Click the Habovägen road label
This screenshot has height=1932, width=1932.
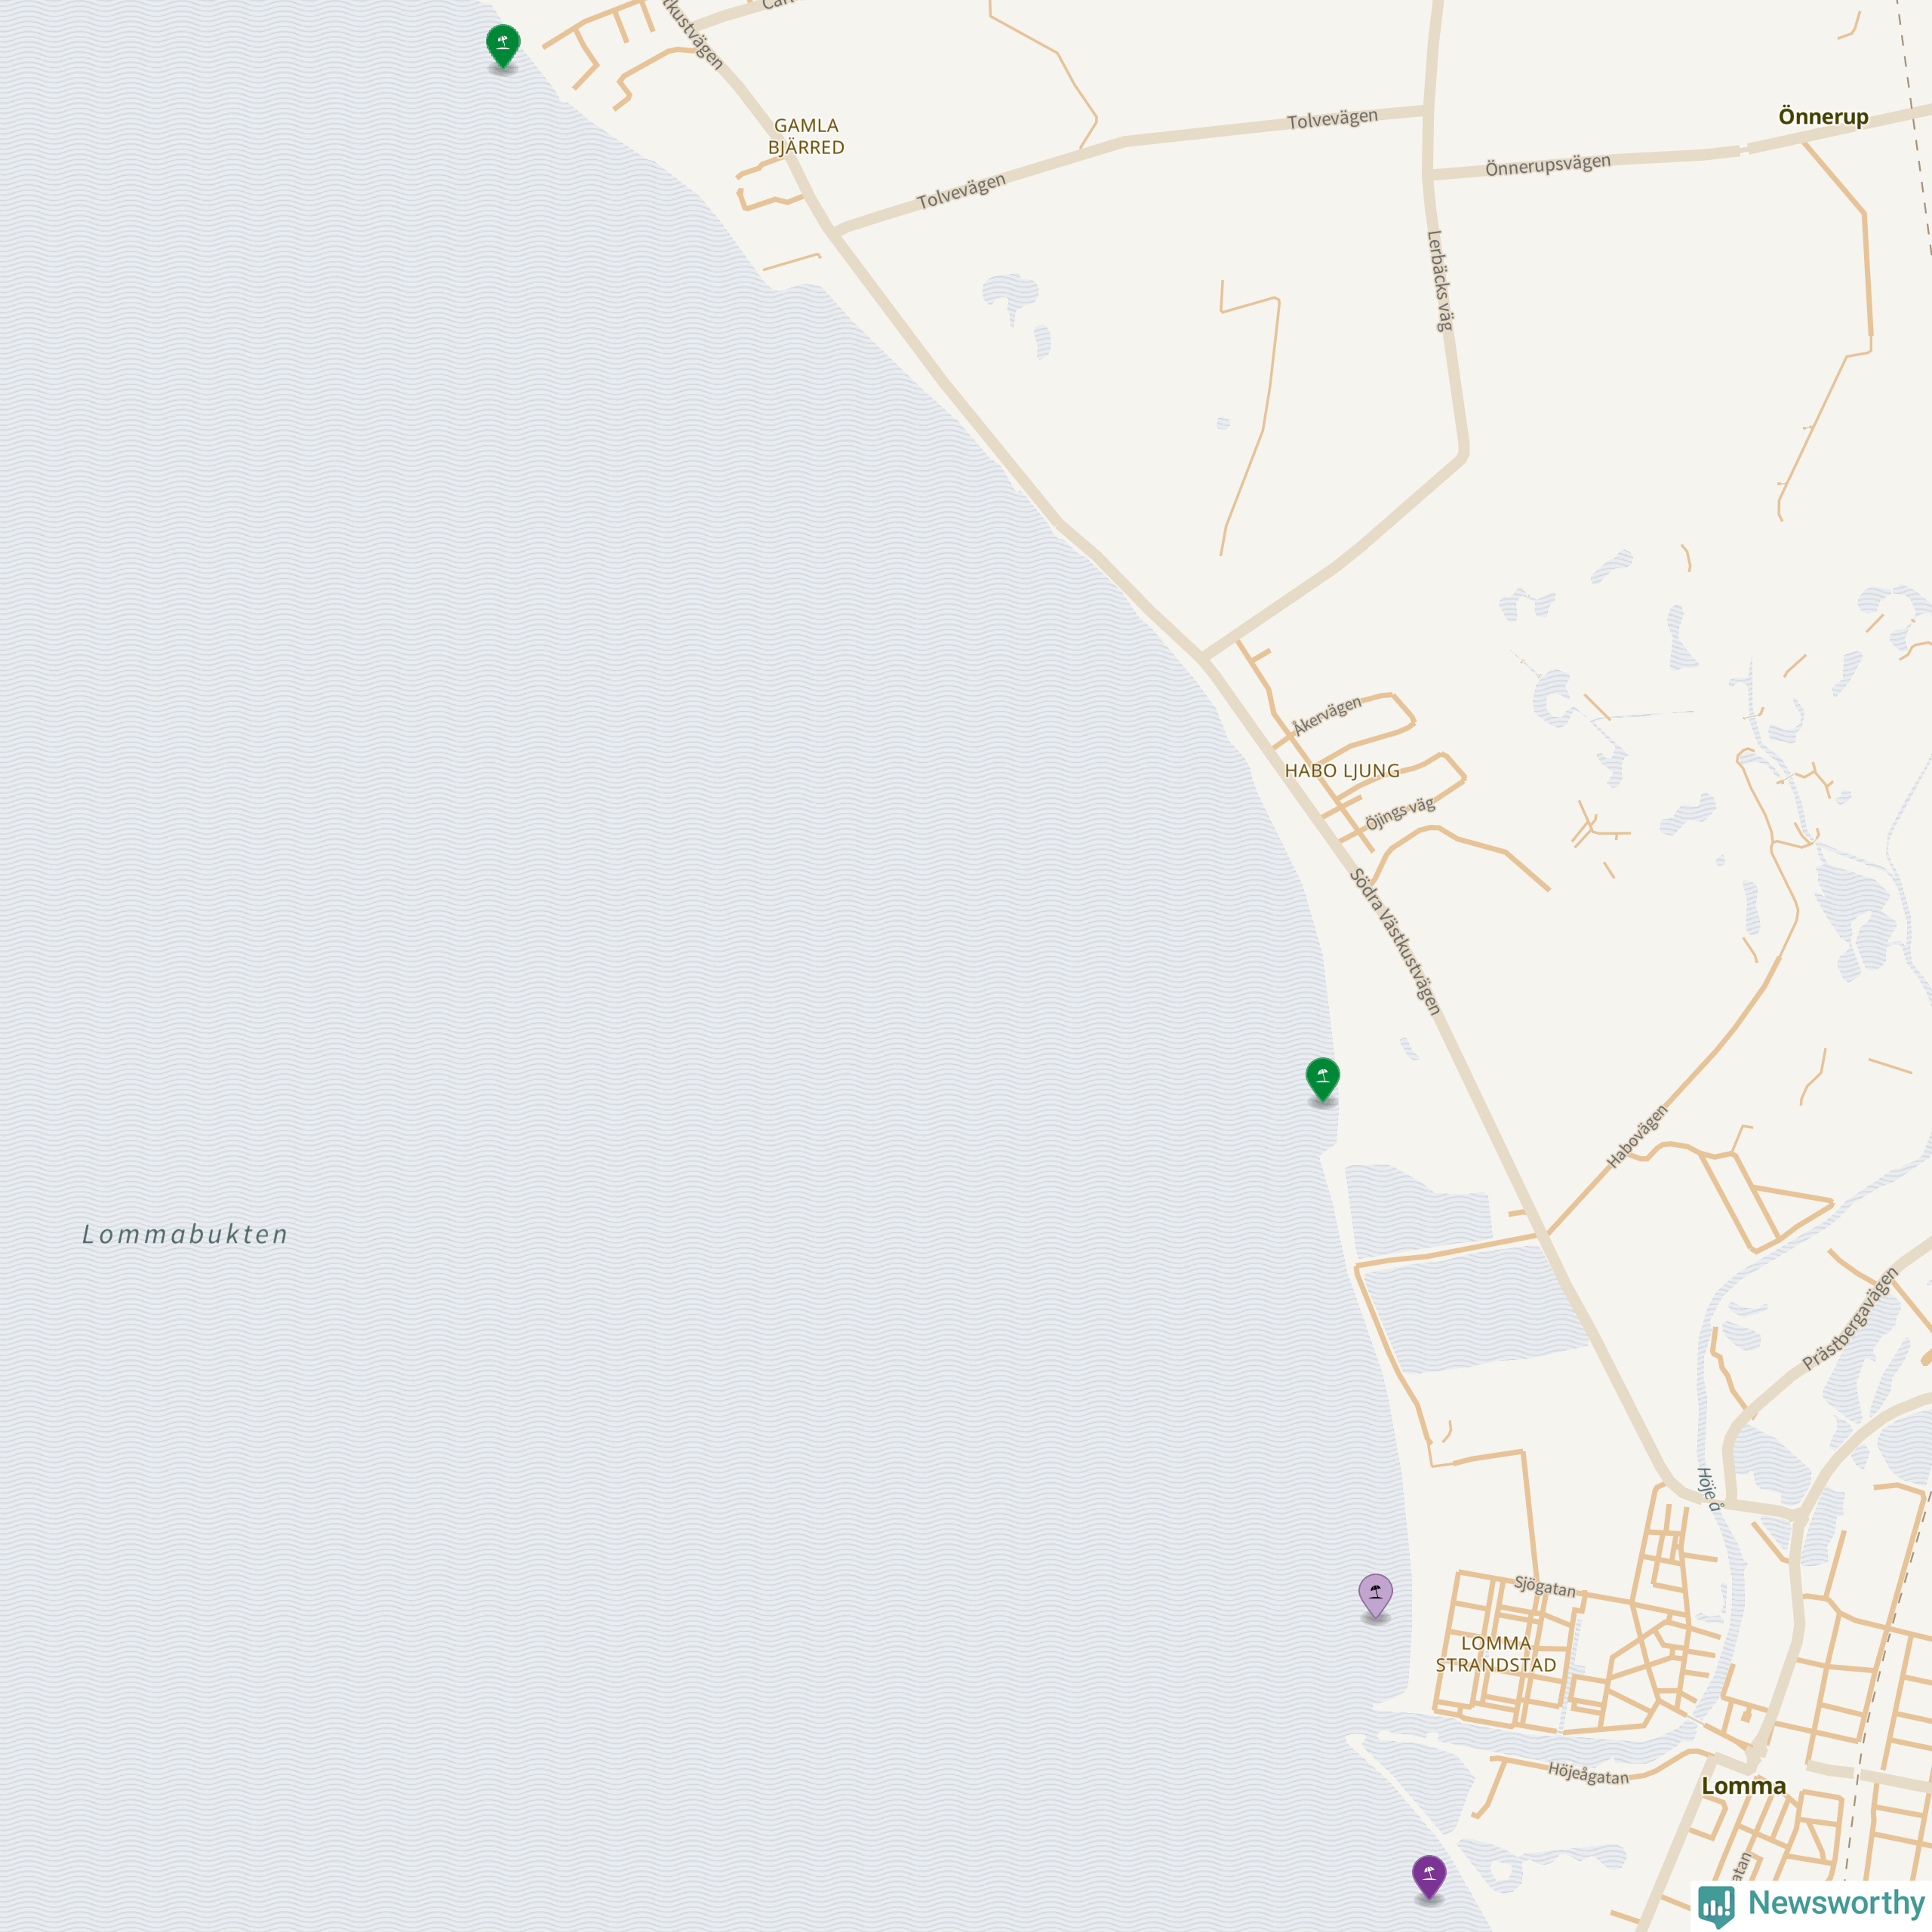click(1637, 1136)
